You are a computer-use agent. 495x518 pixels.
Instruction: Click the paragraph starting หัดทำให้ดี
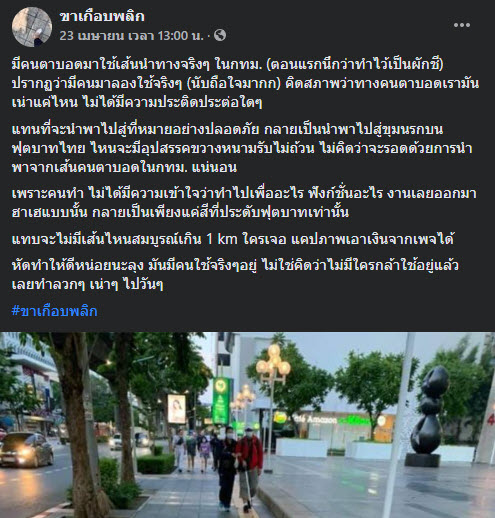(x=235, y=275)
